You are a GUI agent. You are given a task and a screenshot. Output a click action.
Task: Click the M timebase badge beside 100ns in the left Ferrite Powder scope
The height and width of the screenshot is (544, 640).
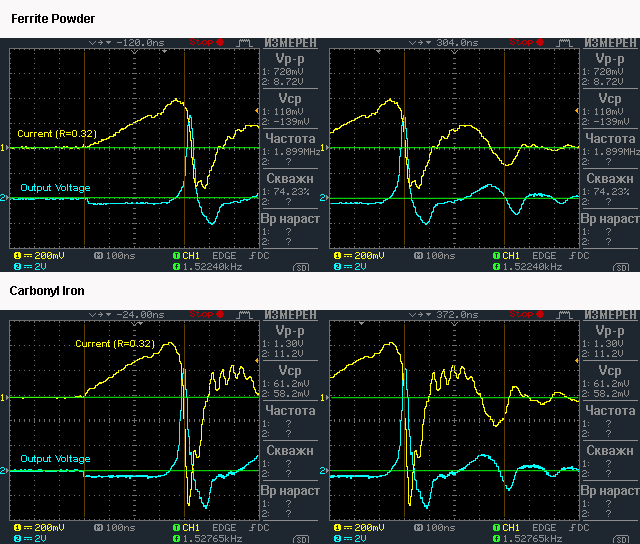click(98, 256)
